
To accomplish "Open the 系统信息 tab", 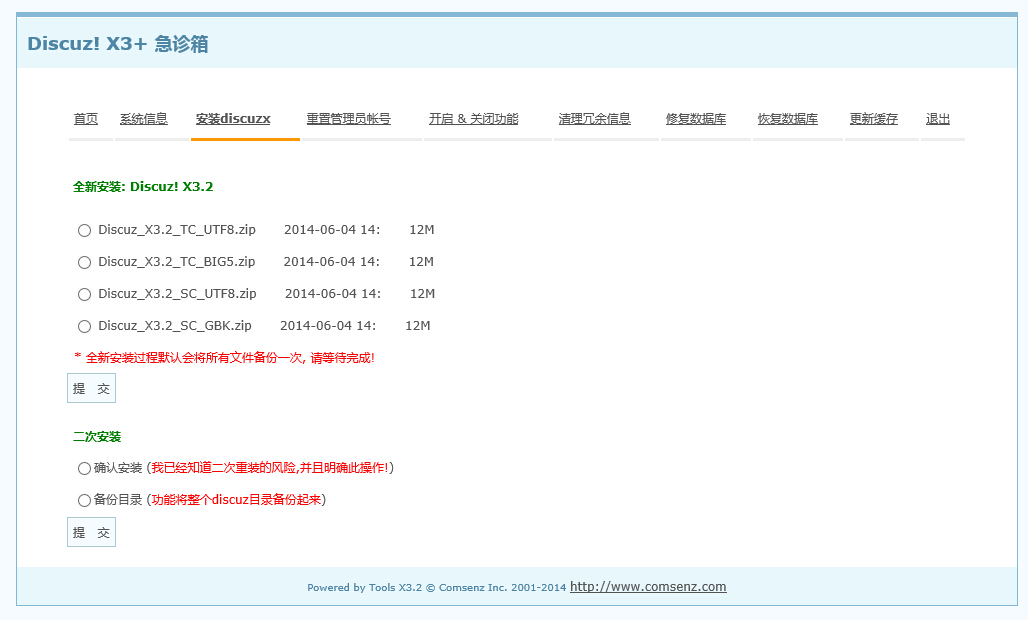I will click(x=144, y=119).
